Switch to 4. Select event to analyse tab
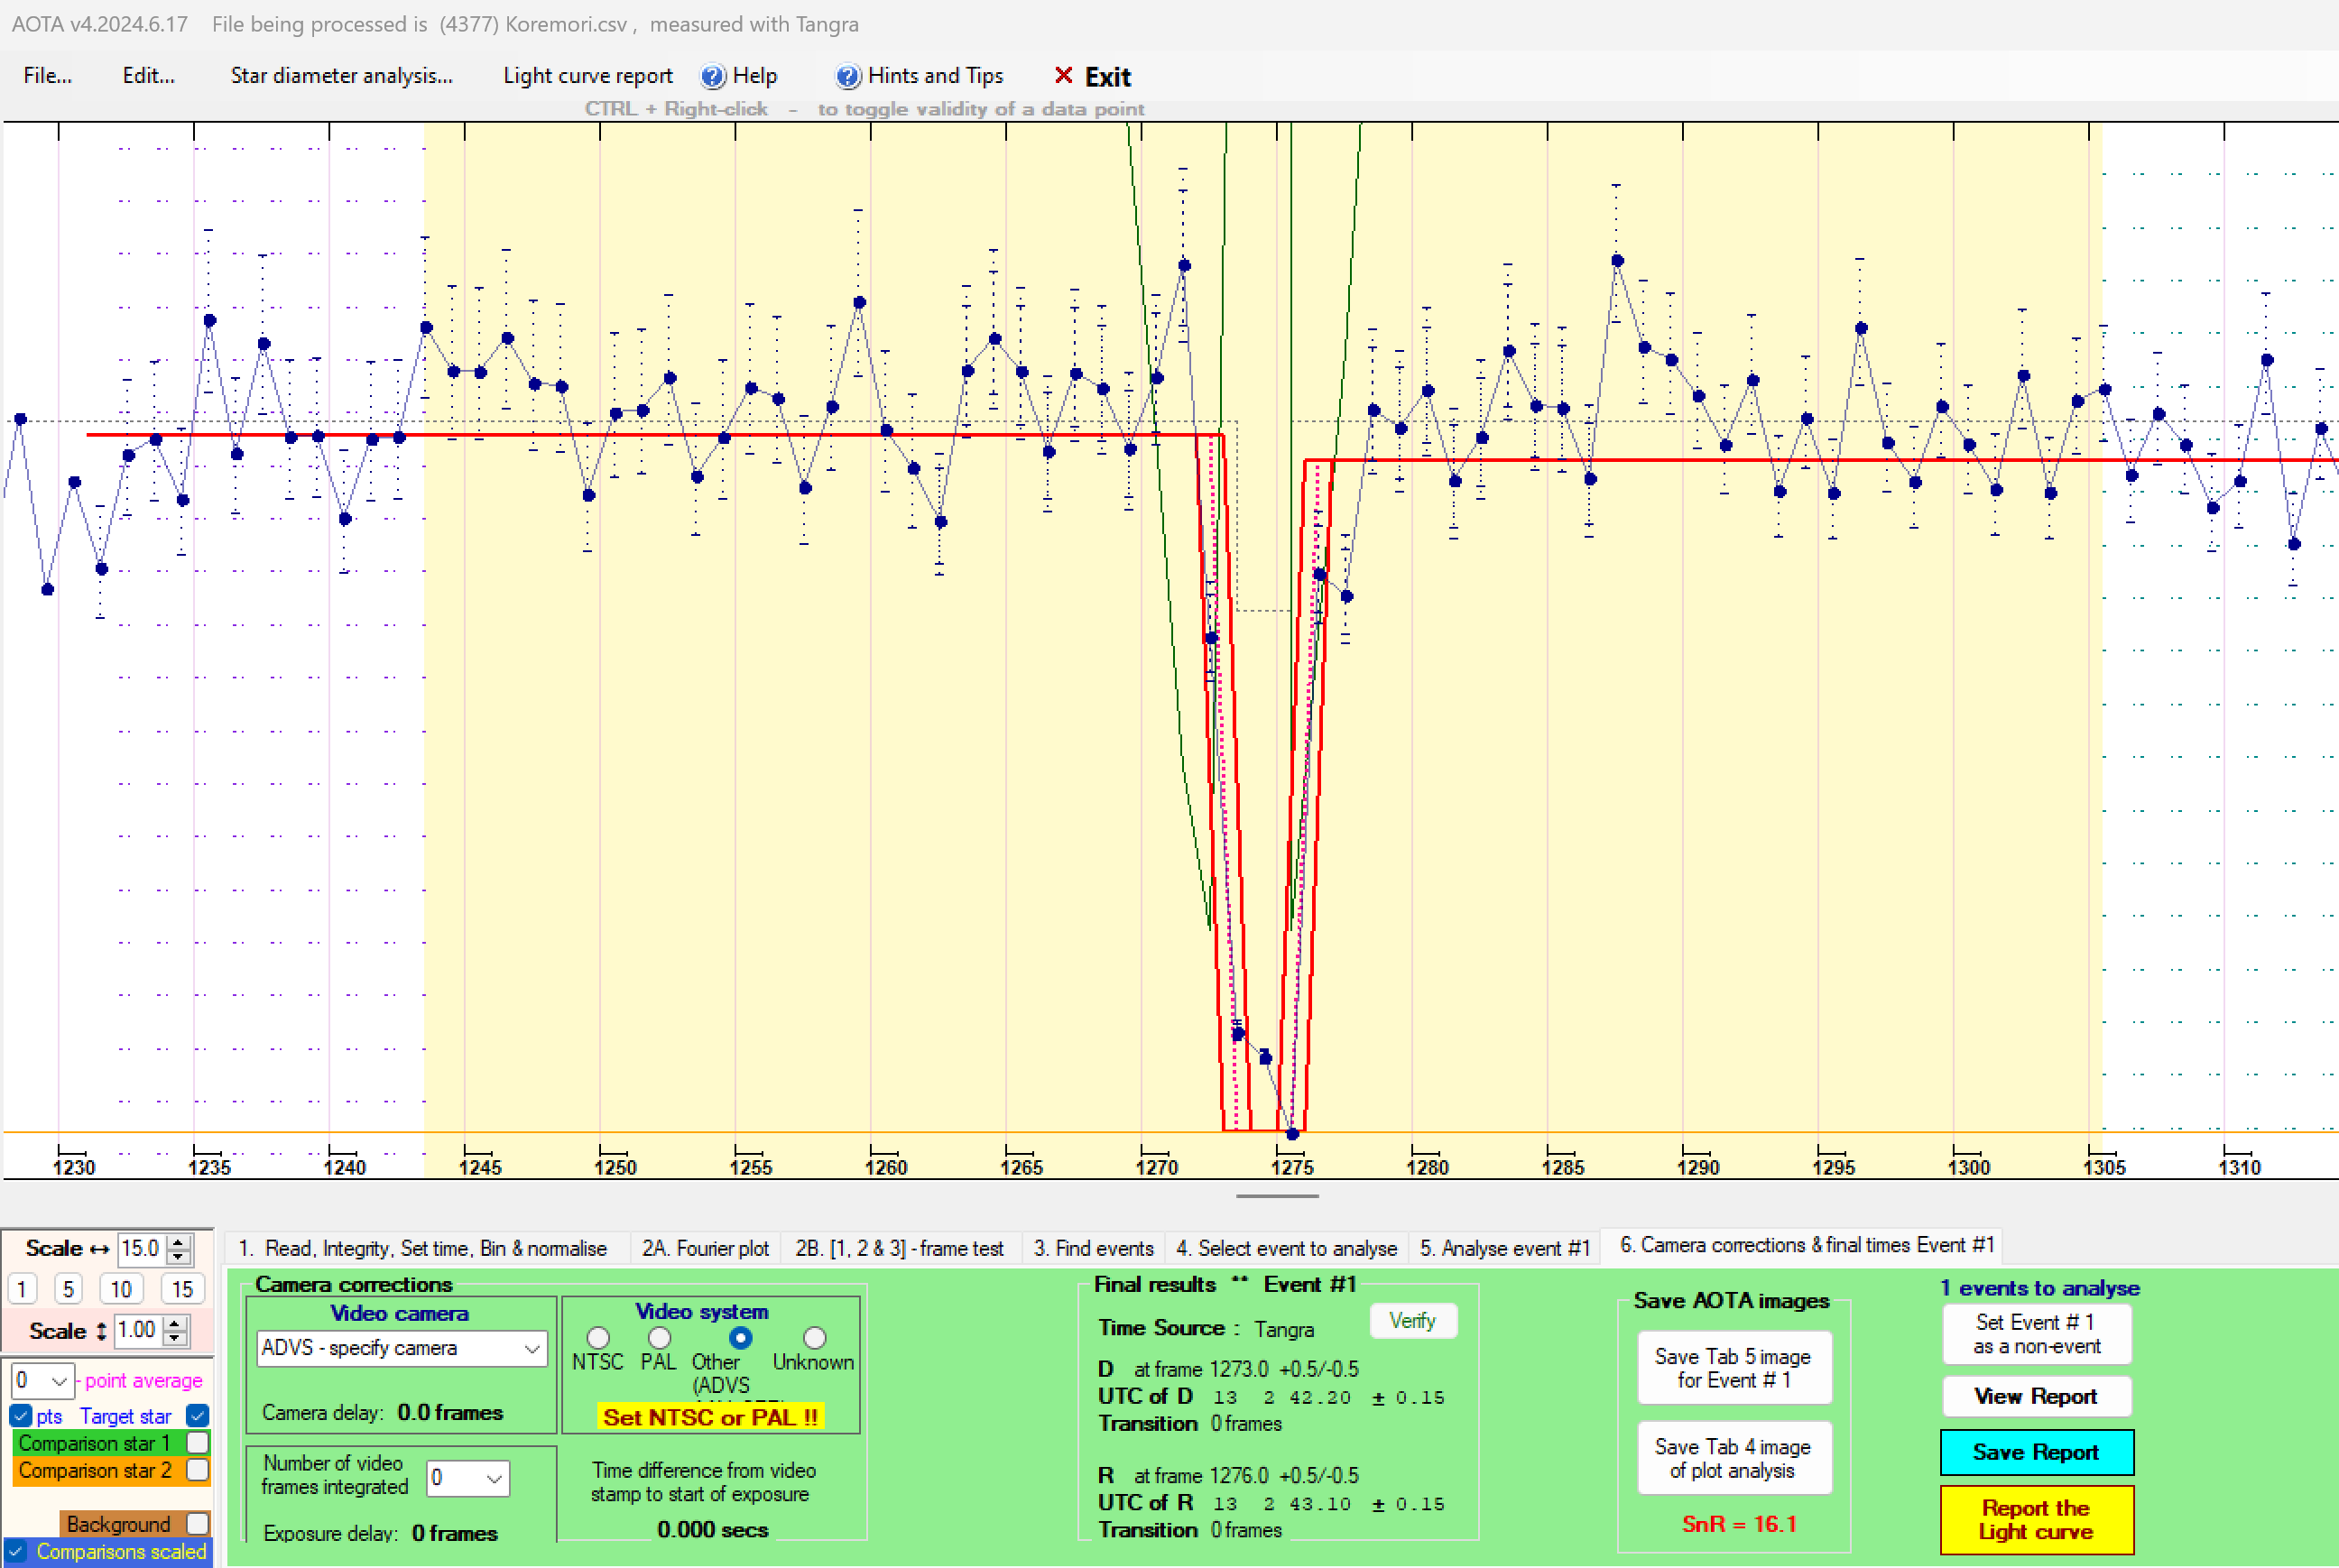This screenshot has width=2339, height=1568. click(x=1286, y=1248)
